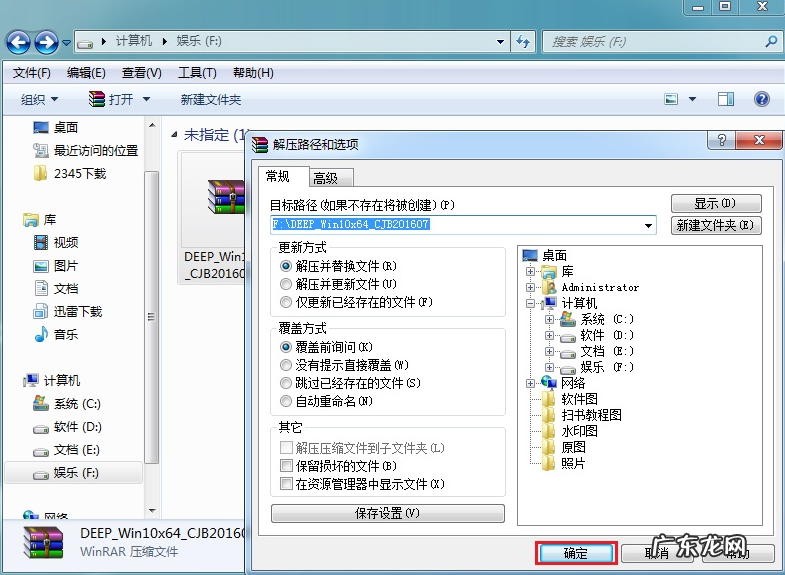Refresh the Explorer address bar

point(523,42)
